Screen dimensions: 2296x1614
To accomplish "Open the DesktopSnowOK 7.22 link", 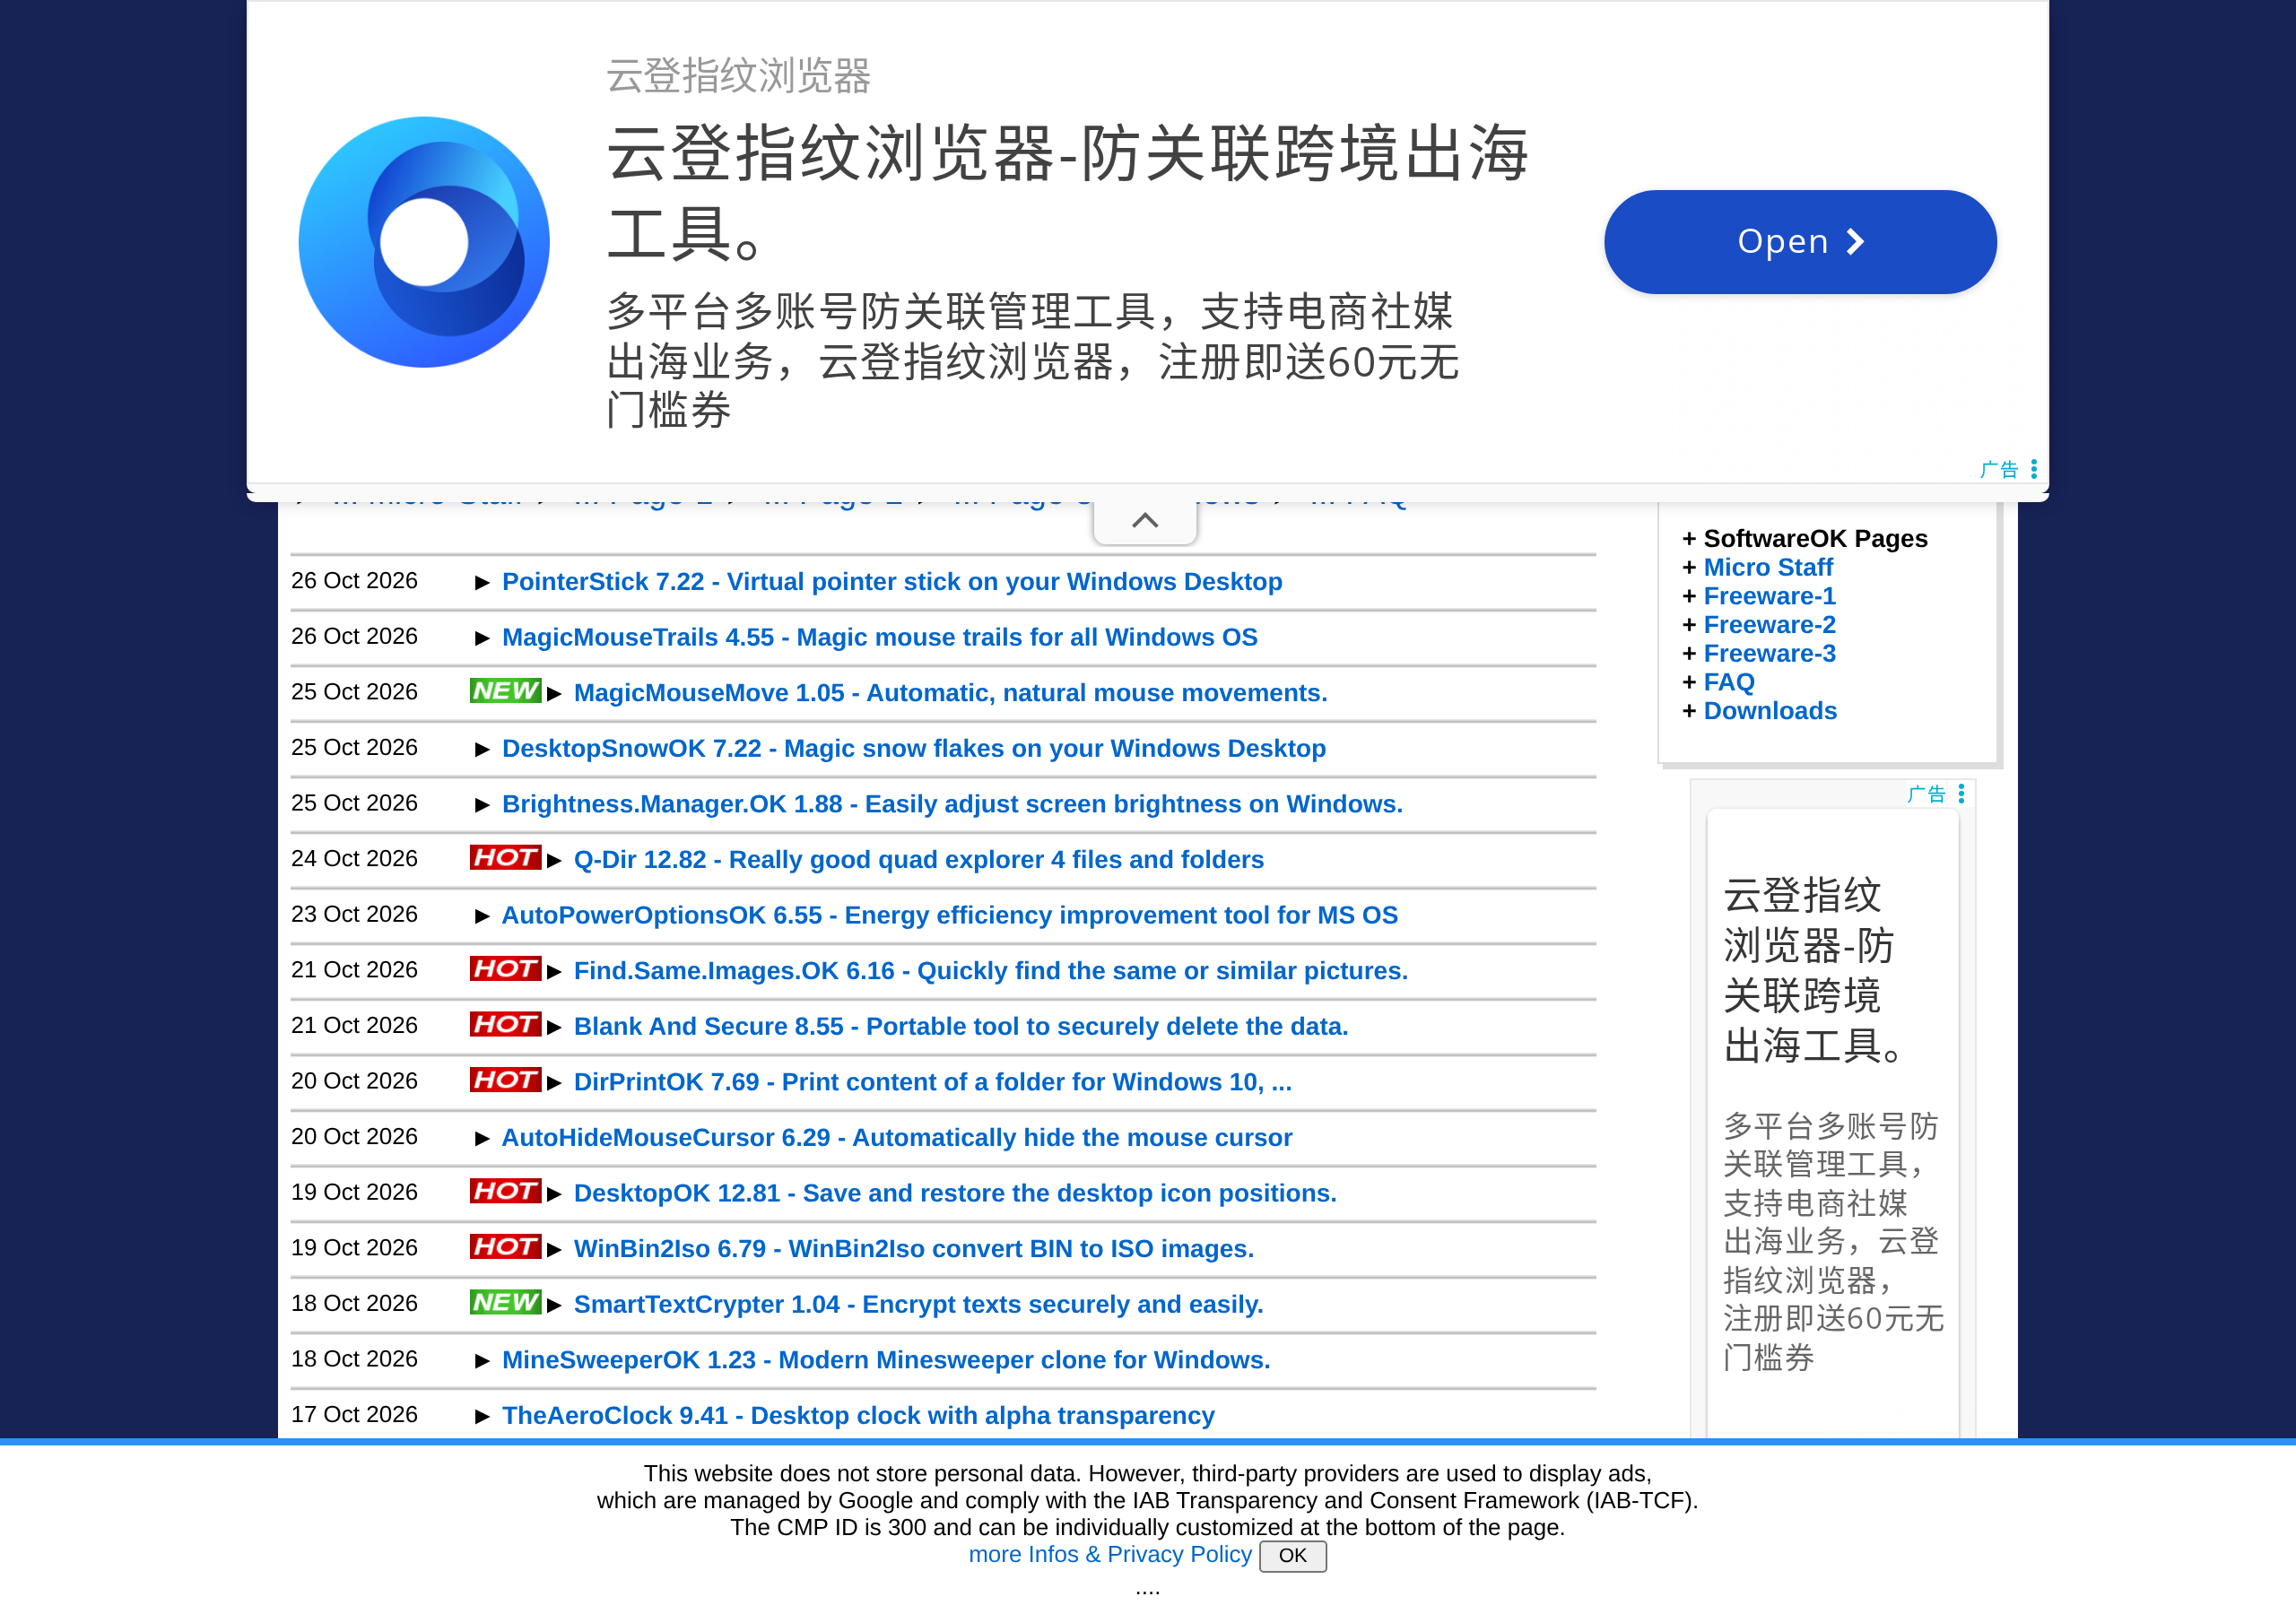I will [x=914, y=749].
